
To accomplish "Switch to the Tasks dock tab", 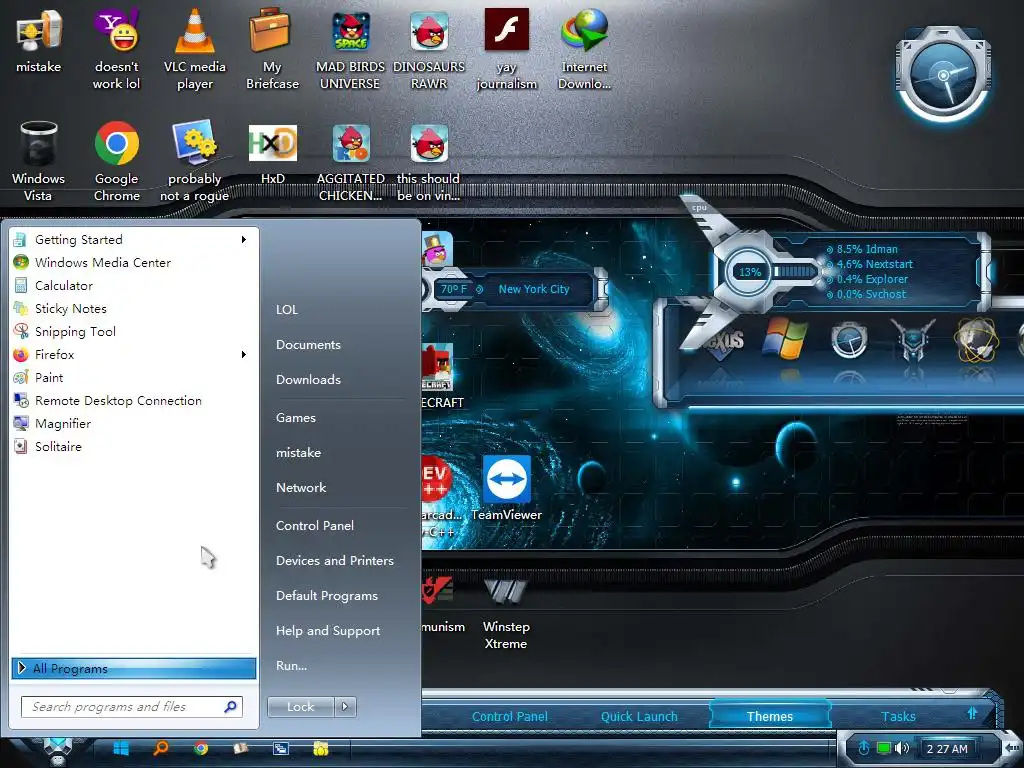I will [898, 716].
